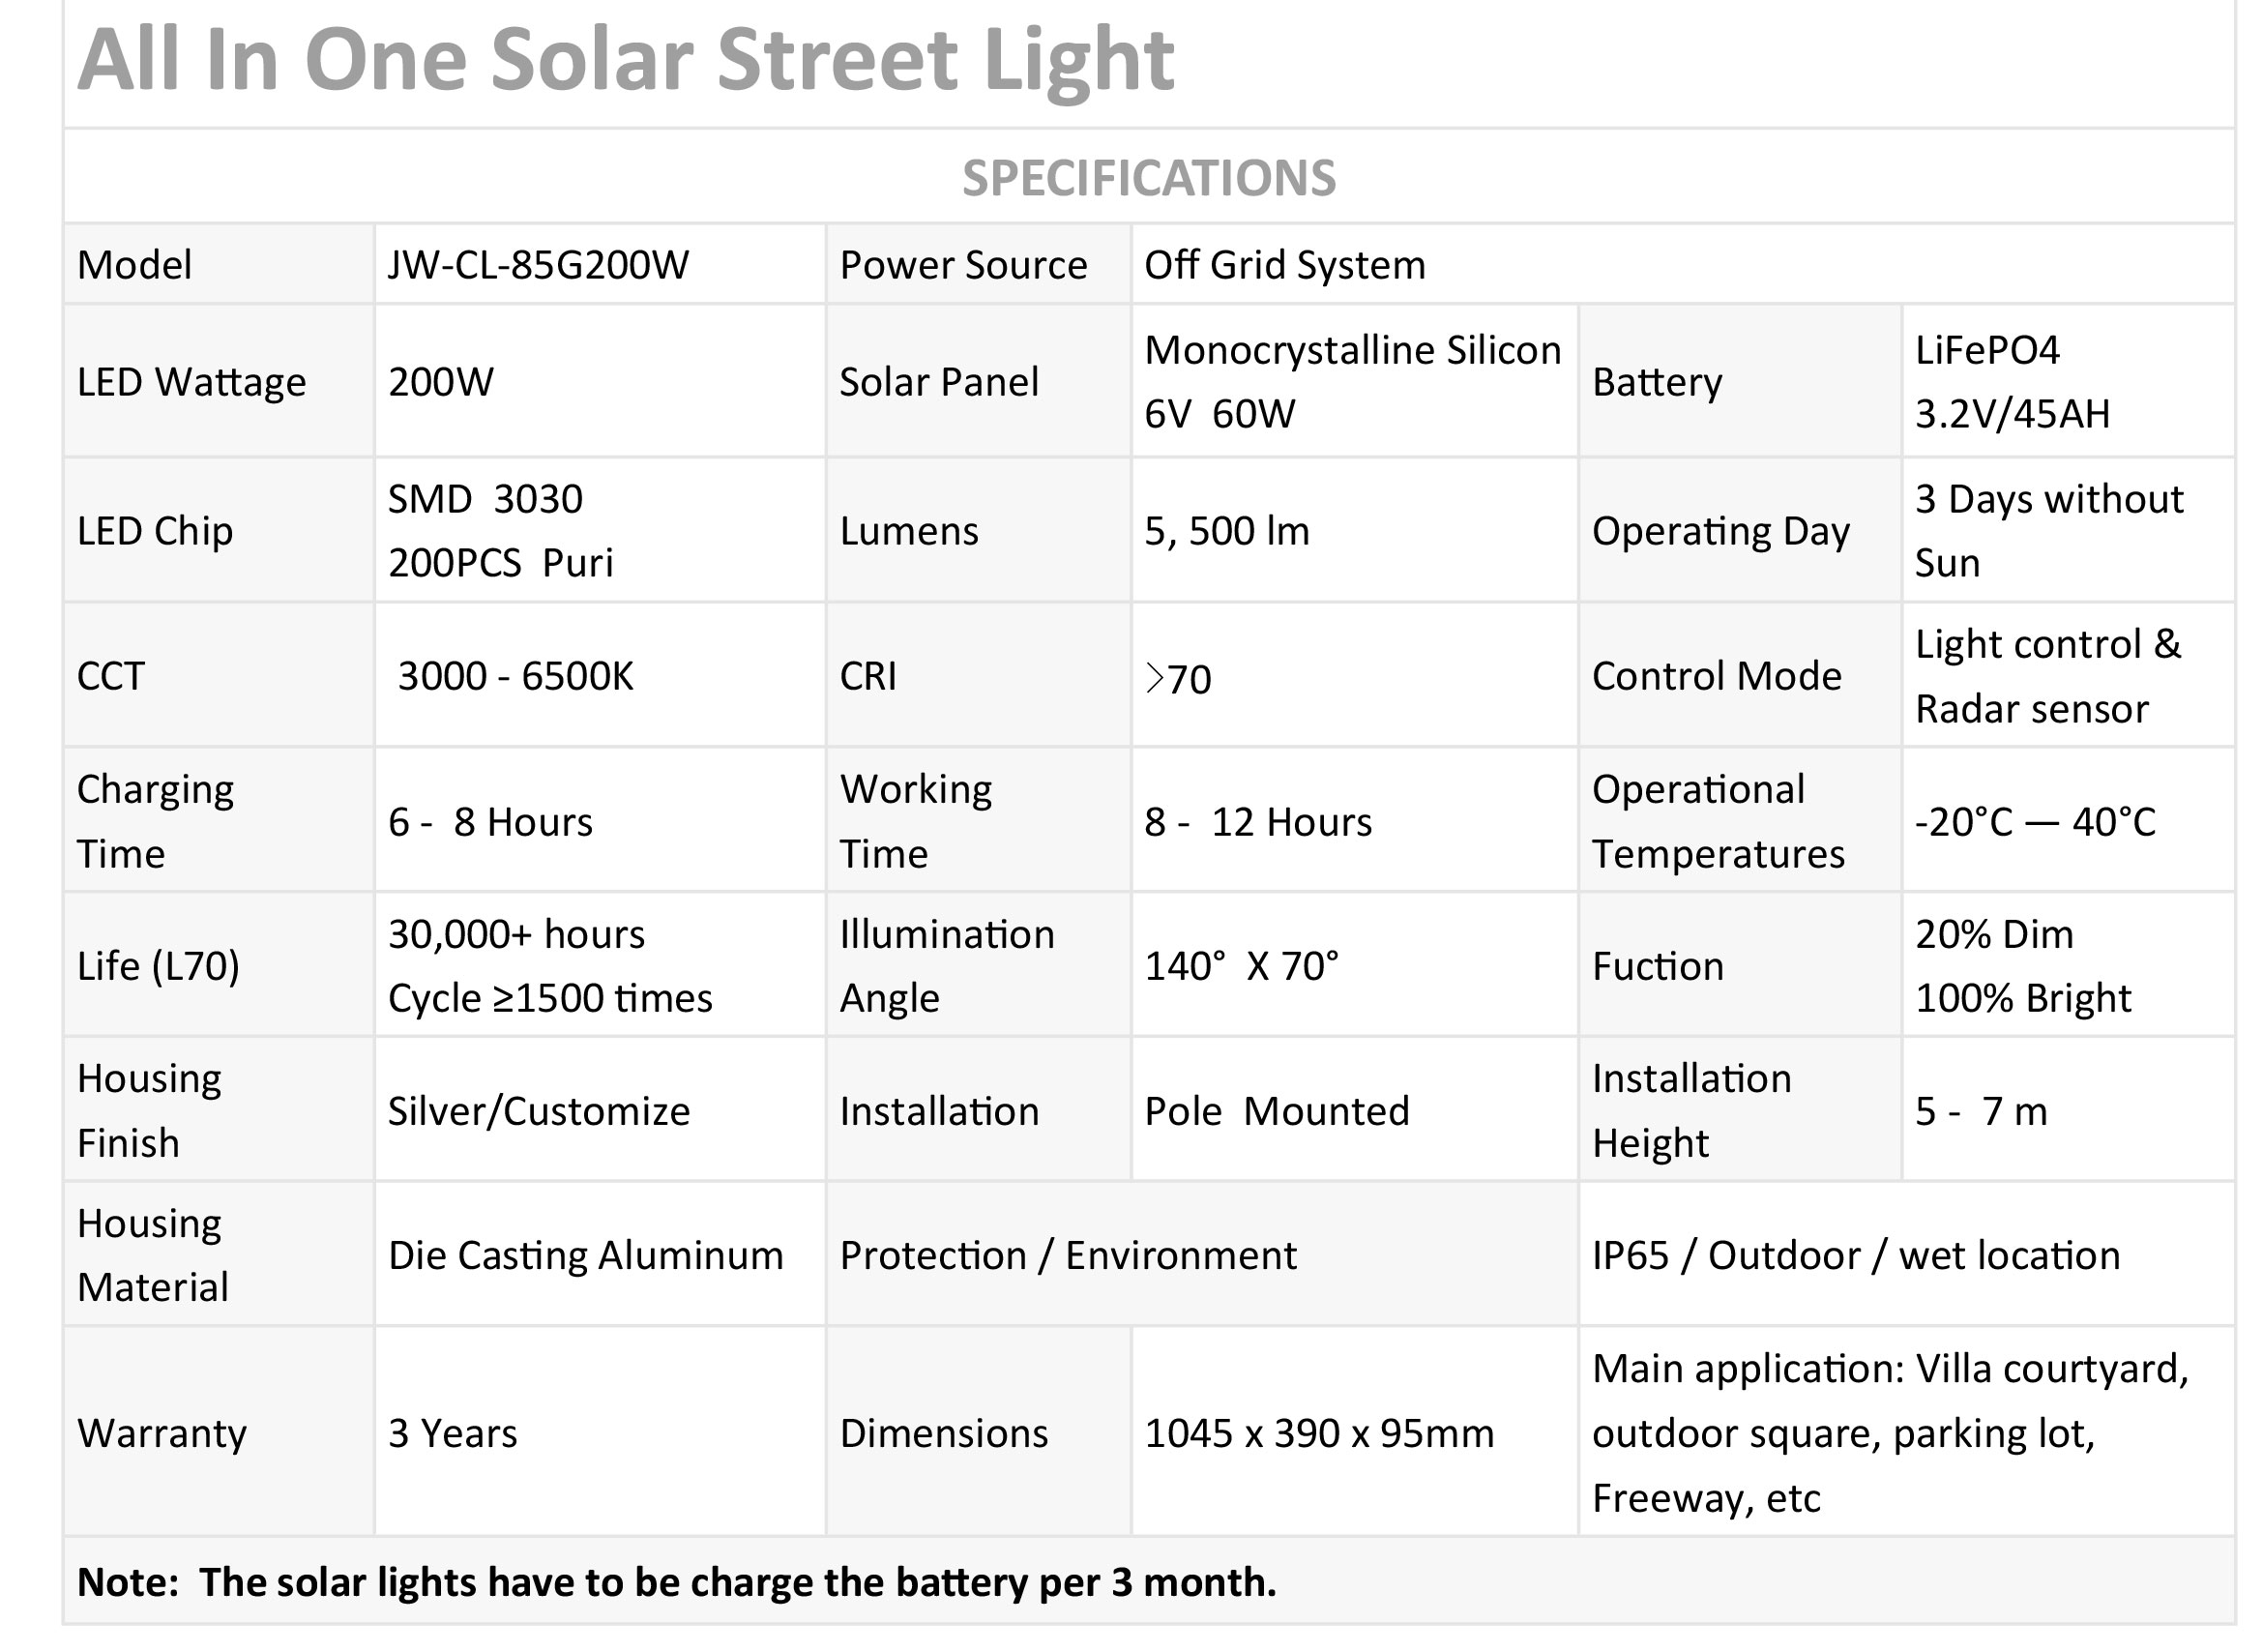Select the '140° X 70°' illumination angle
The width and height of the screenshot is (2263, 1652).
[x=1241, y=966]
